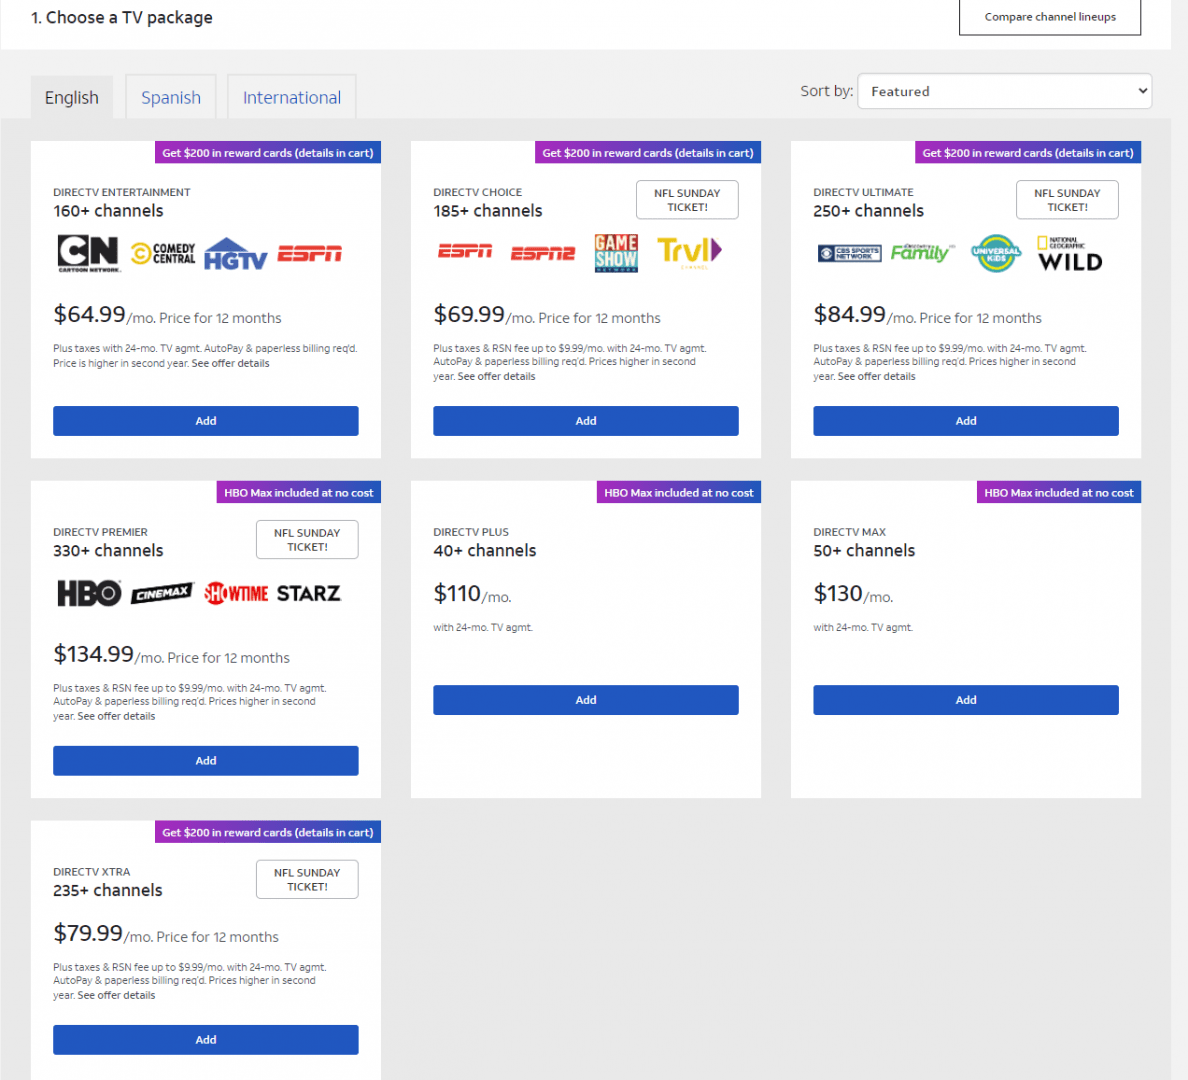The width and height of the screenshot is (1188, 1080).
Task: Click the '185+ channels' text
Action: (x=488, y=211)
